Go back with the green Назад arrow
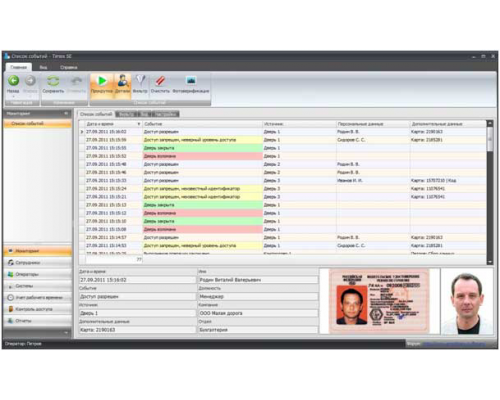500x400 pixels. pos(13,81)
